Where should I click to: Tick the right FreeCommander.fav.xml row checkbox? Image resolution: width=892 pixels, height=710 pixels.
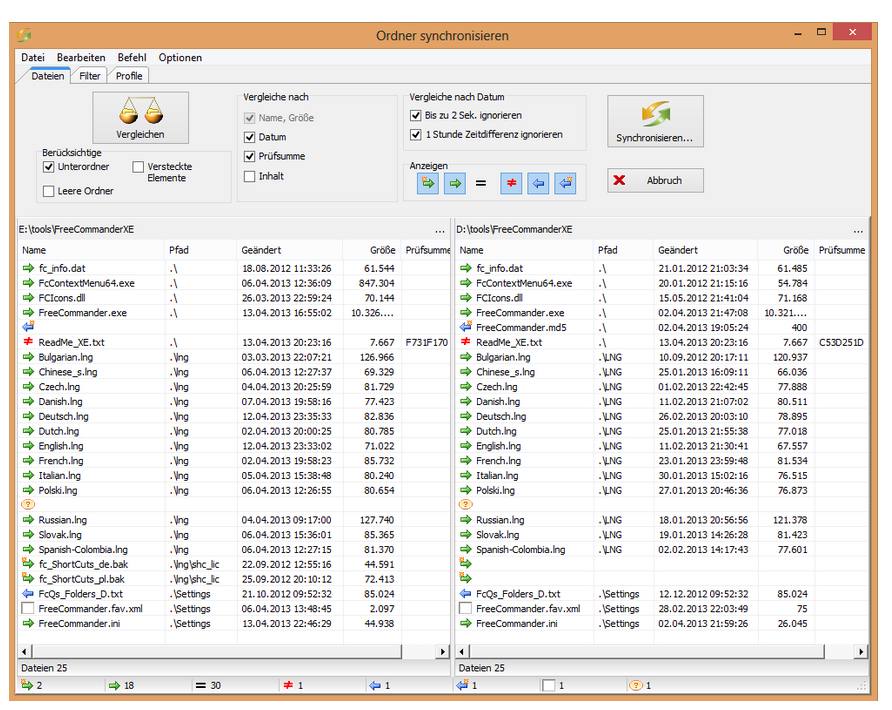(465, 609)
